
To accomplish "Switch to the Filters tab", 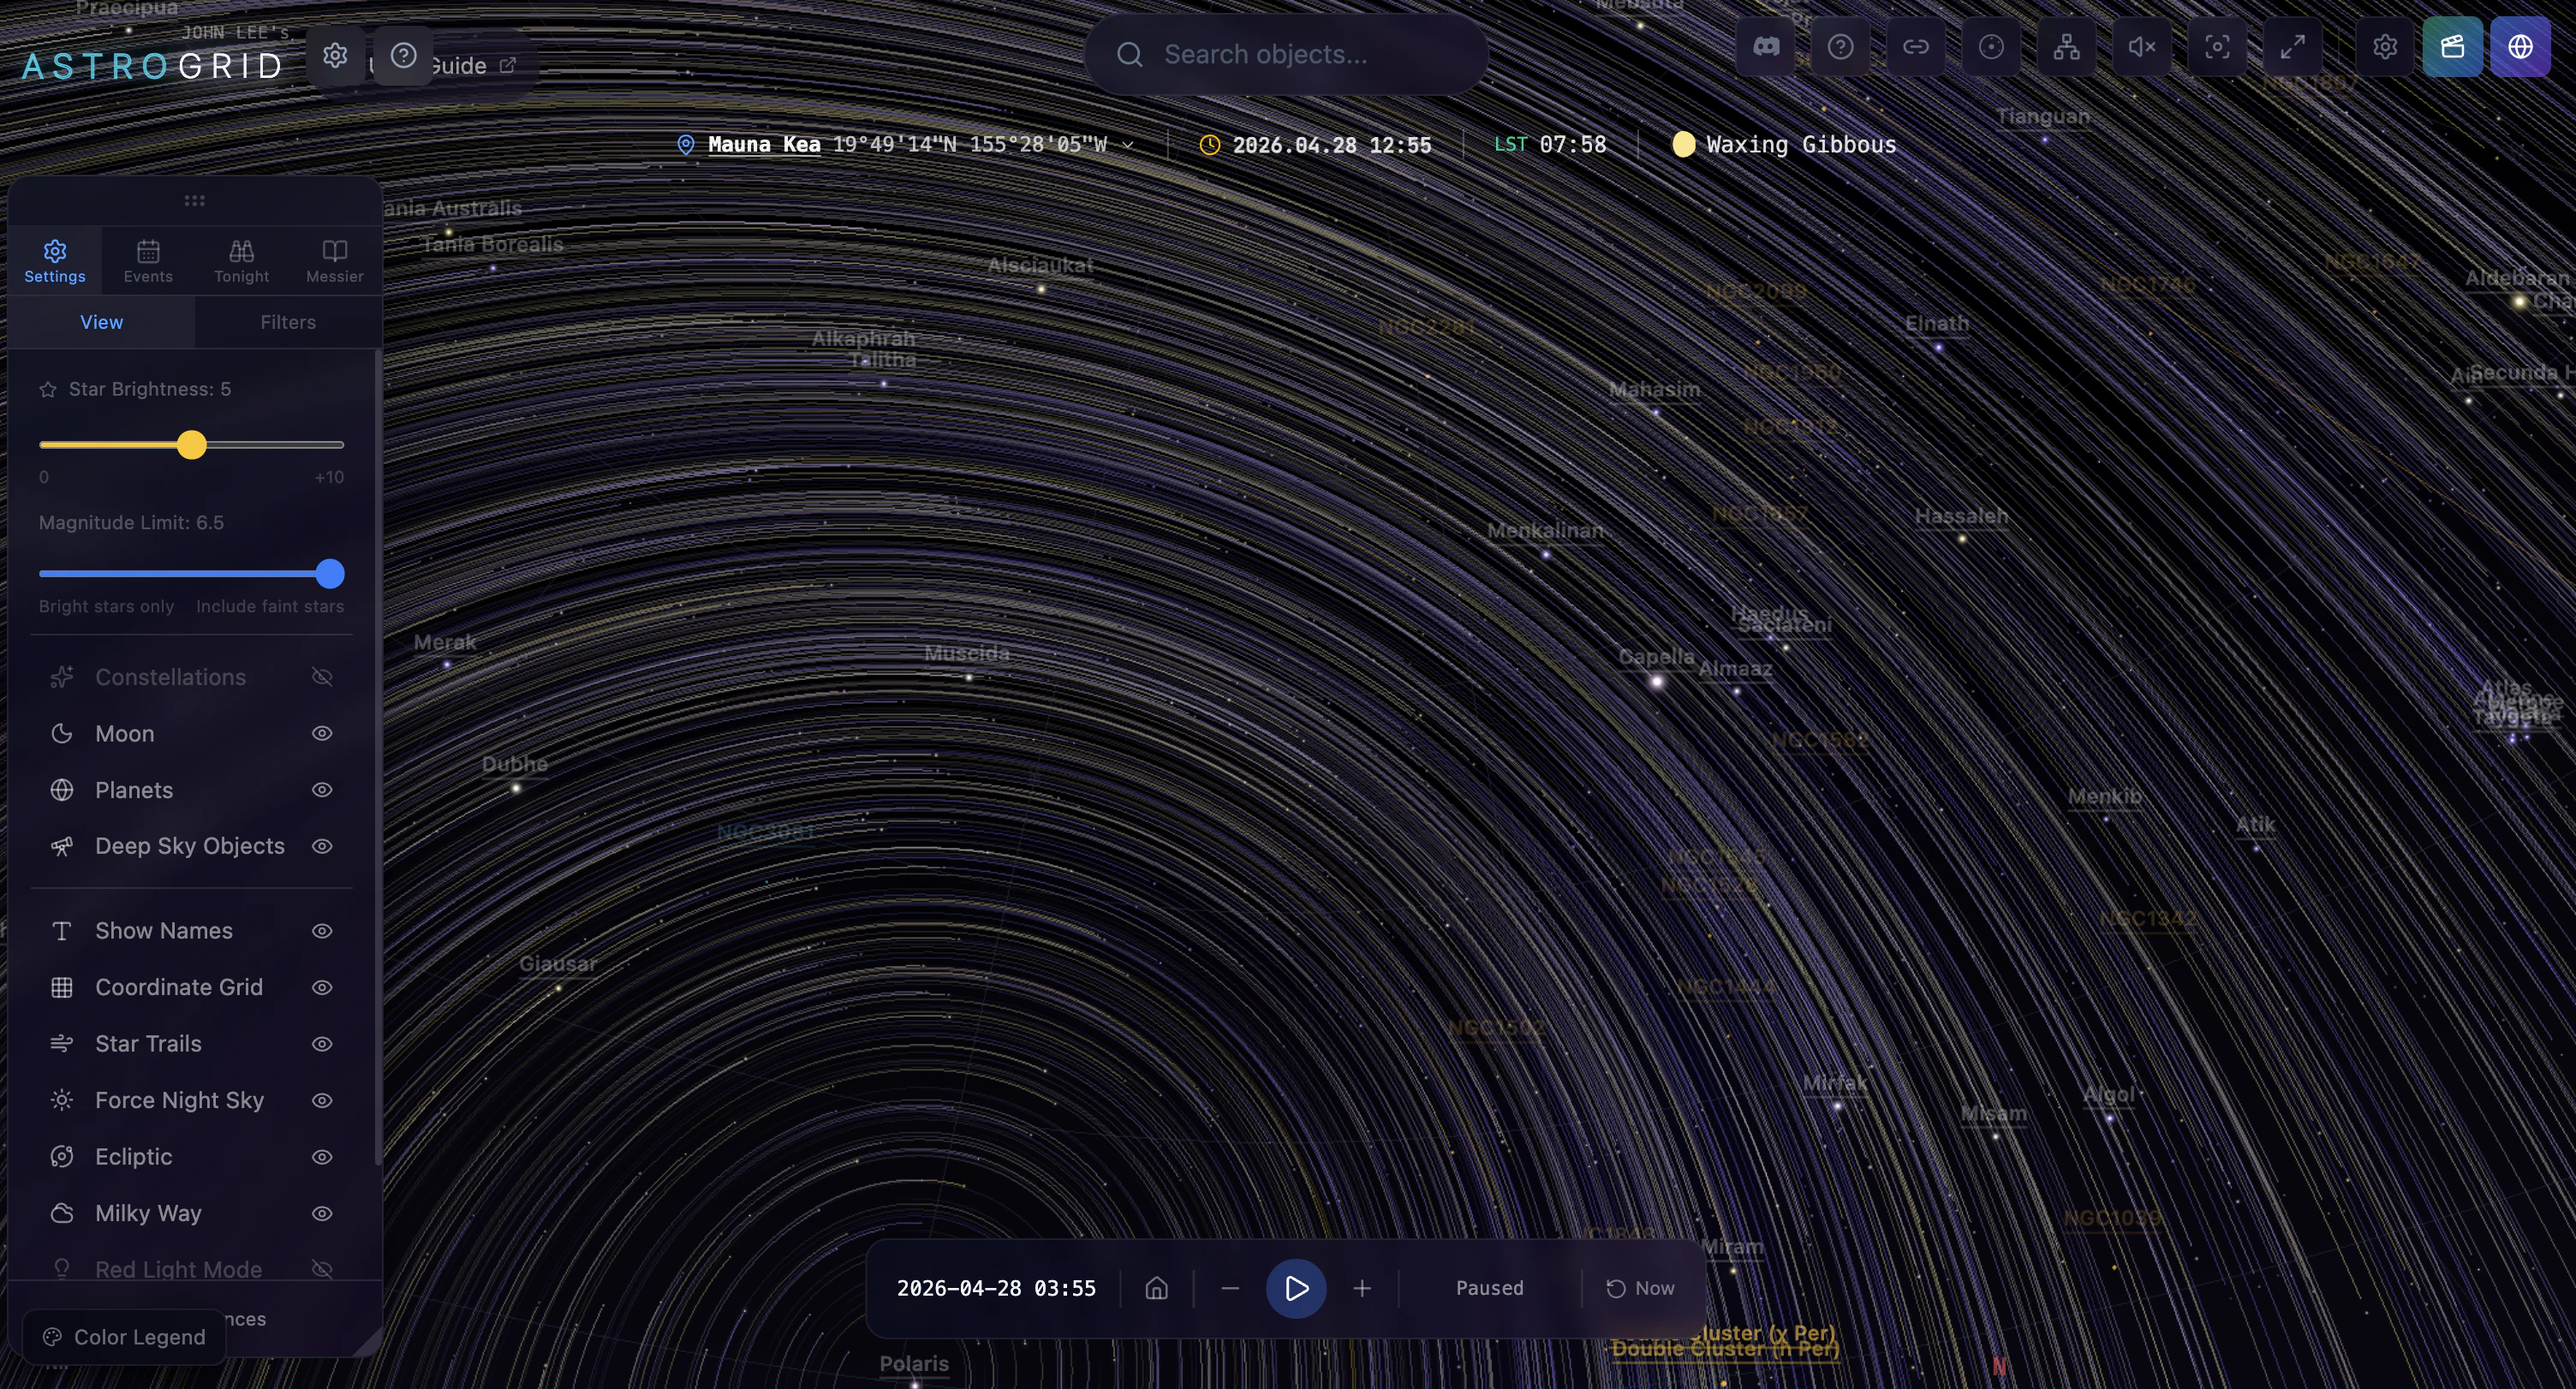I will coord(288,322).
